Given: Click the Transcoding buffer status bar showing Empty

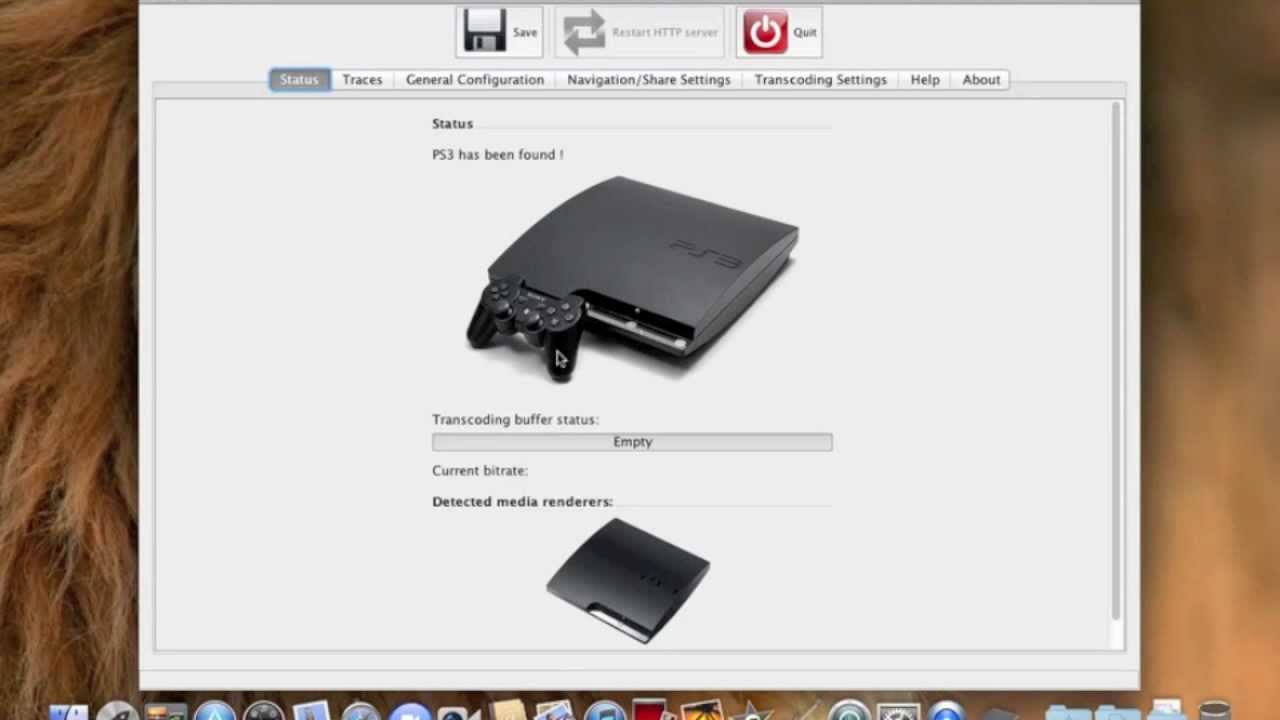Looking at the screenshot, I should click(x=632, y=442).
